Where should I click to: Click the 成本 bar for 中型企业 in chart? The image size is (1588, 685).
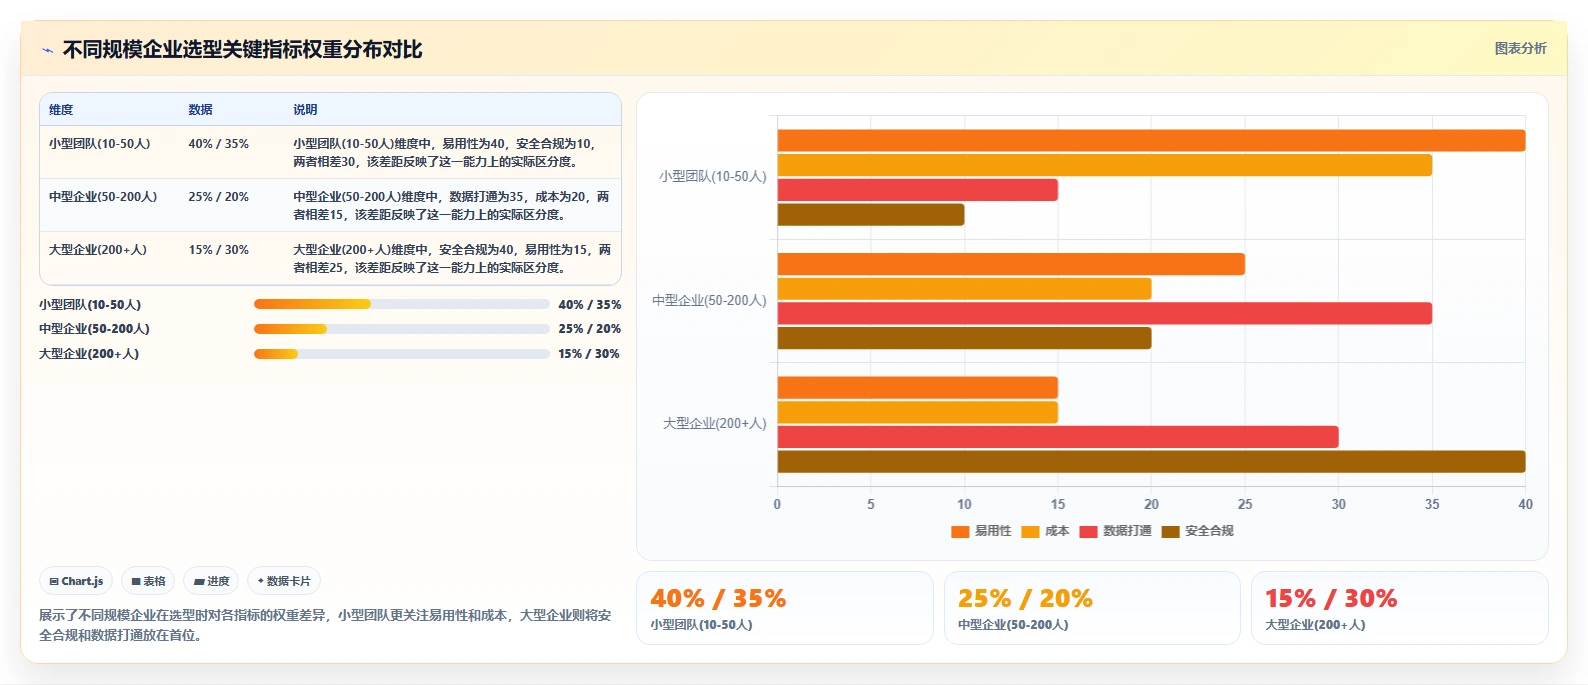(x=964, y=289)
